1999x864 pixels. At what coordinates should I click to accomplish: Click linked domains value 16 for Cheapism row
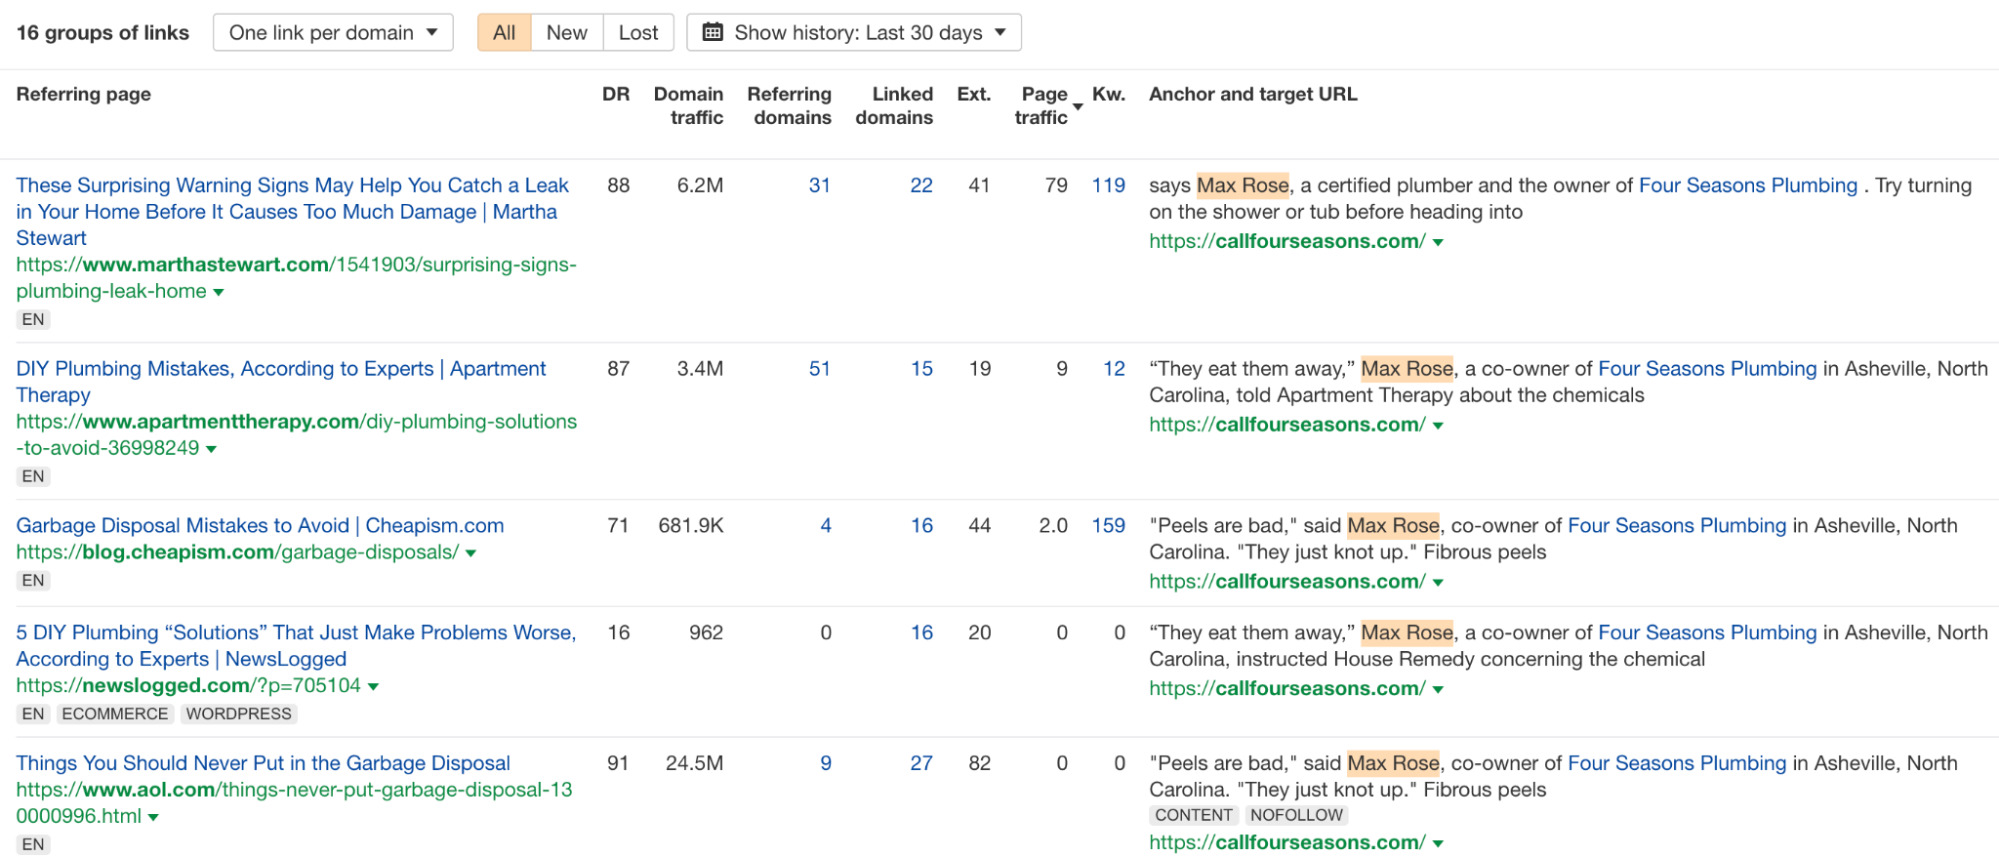[x=922, y=525]
